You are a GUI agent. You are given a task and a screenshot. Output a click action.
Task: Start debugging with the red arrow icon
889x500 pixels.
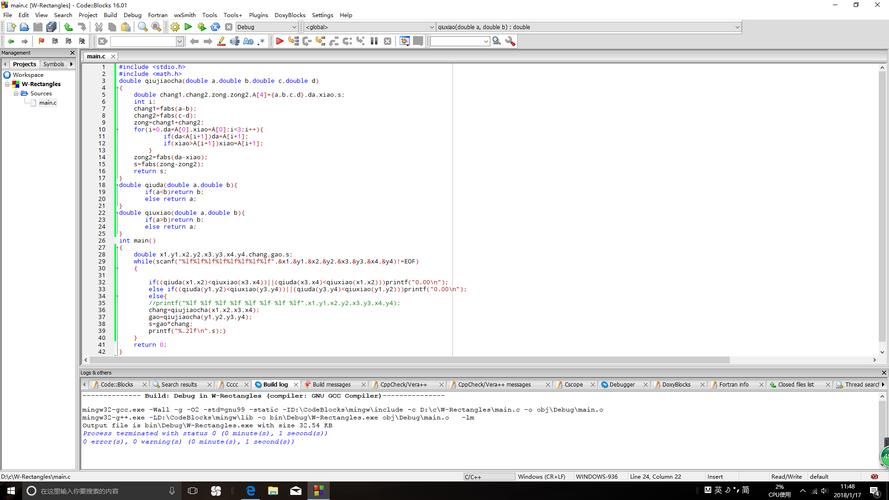280,41
